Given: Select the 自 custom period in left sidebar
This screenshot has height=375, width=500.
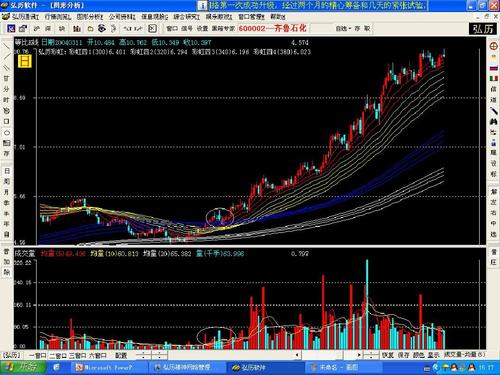Looking at the screenshot, I should [x=6, y=234].
